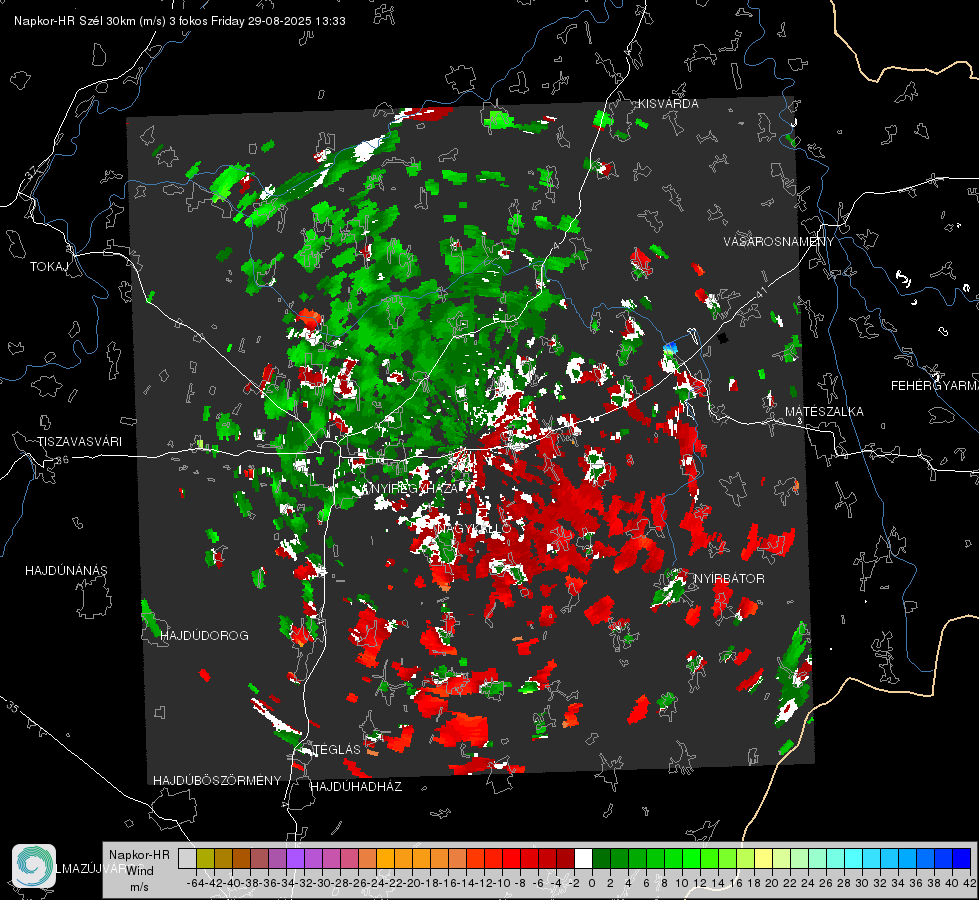Select the cyan swatch between 28 and 30
The width and height of the screenshot is (979, 900).
click(854, 858)
